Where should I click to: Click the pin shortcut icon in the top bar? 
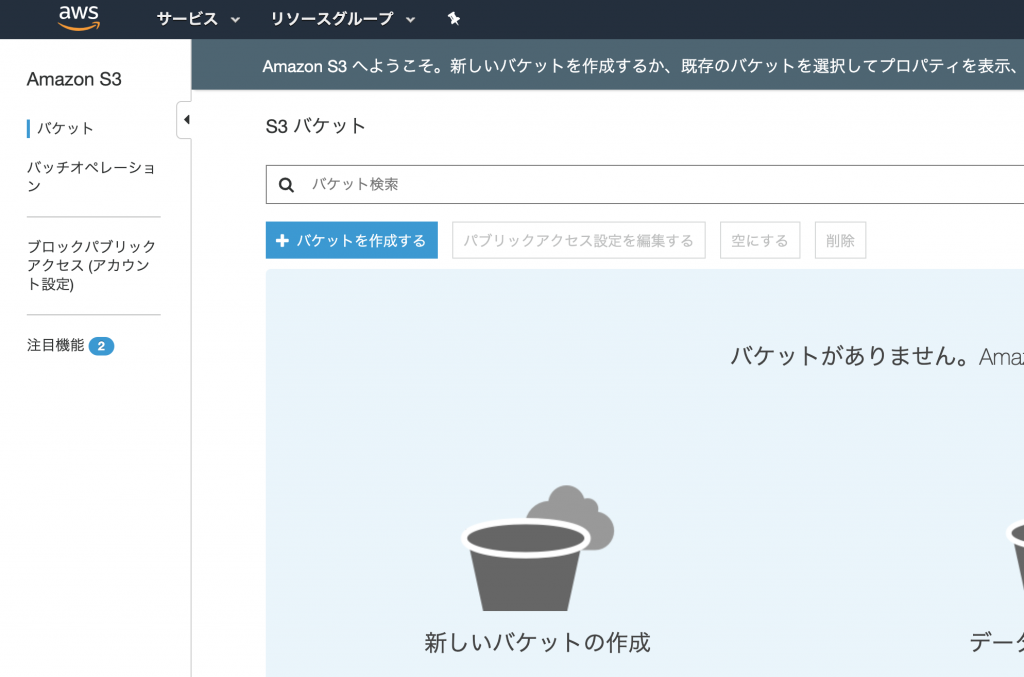454,19
